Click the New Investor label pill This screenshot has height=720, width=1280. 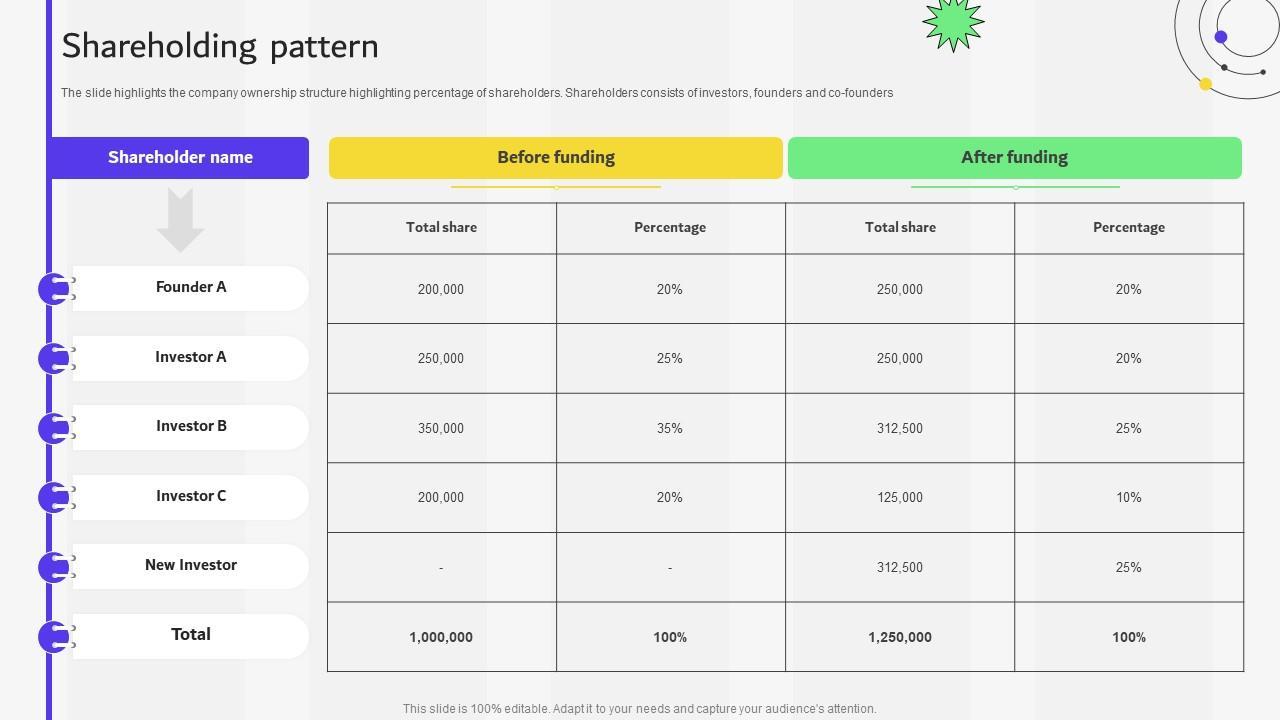pyautogui.click(x=191, y=566)
